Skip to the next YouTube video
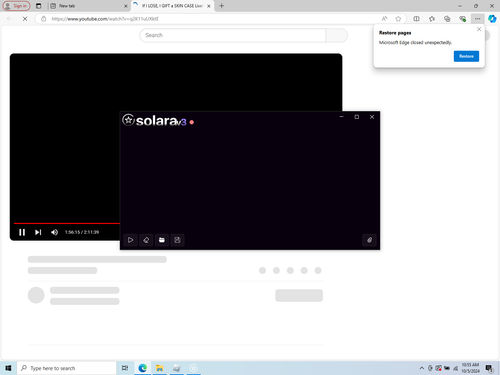The image size is (500, 375). pyautogui.click(x=38, y=232)
